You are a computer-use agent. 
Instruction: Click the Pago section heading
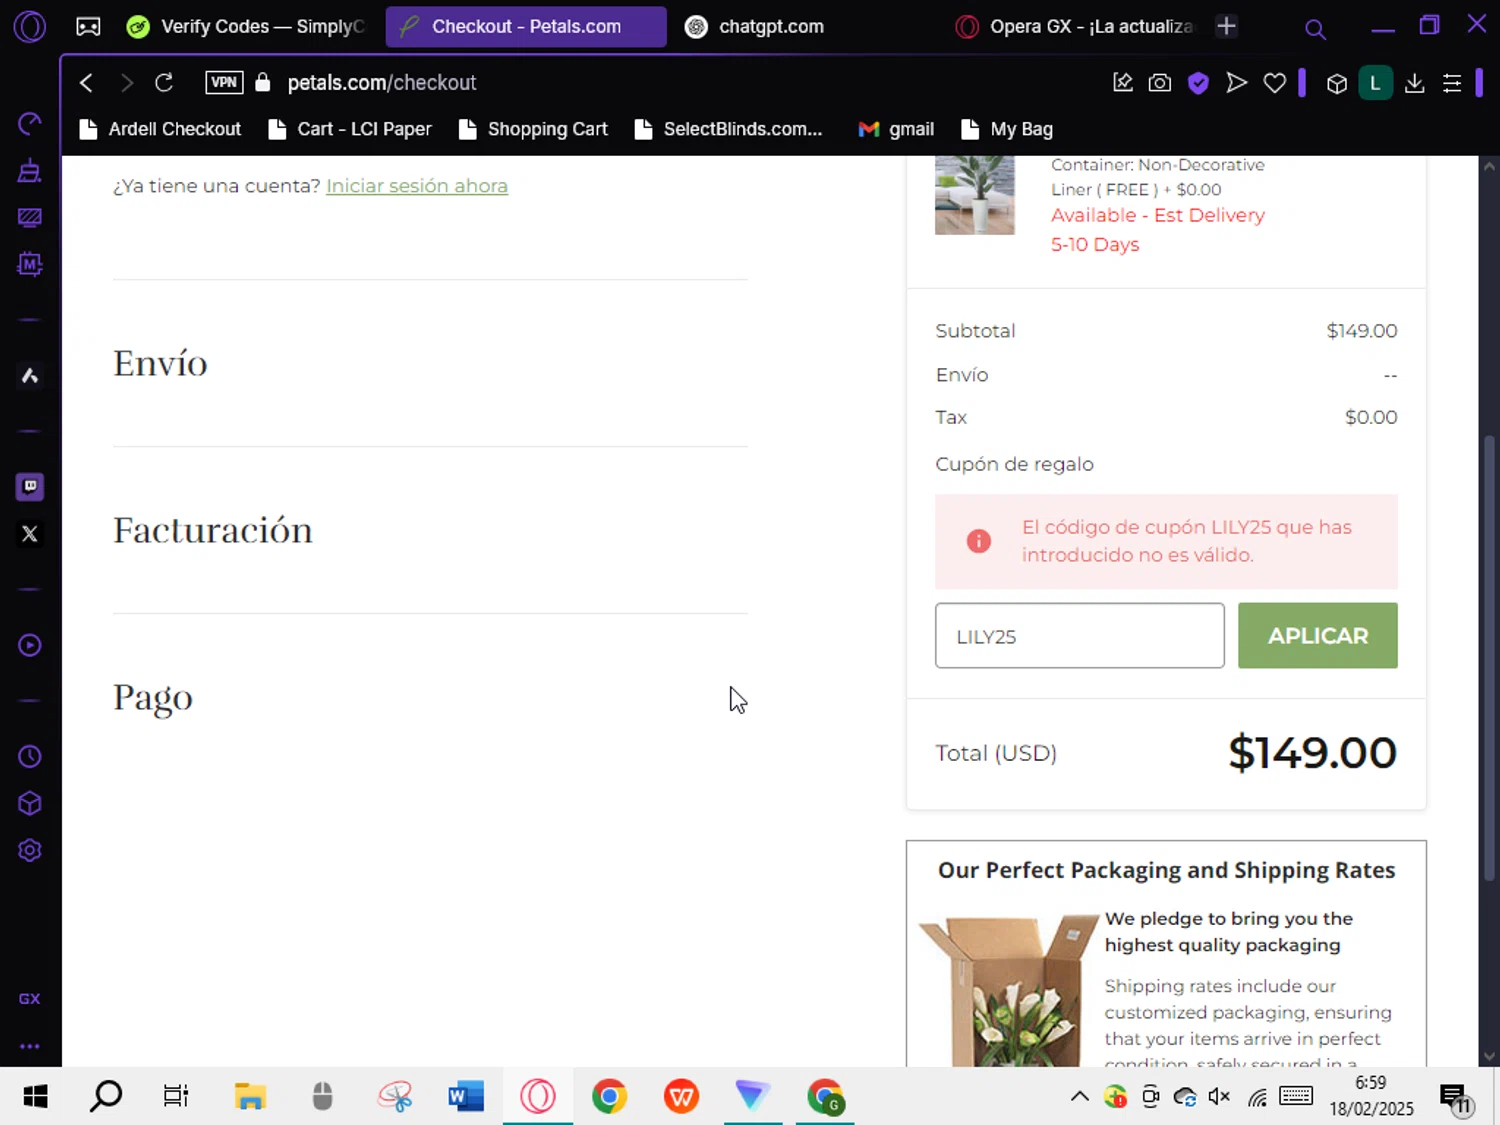pos(153,698)
